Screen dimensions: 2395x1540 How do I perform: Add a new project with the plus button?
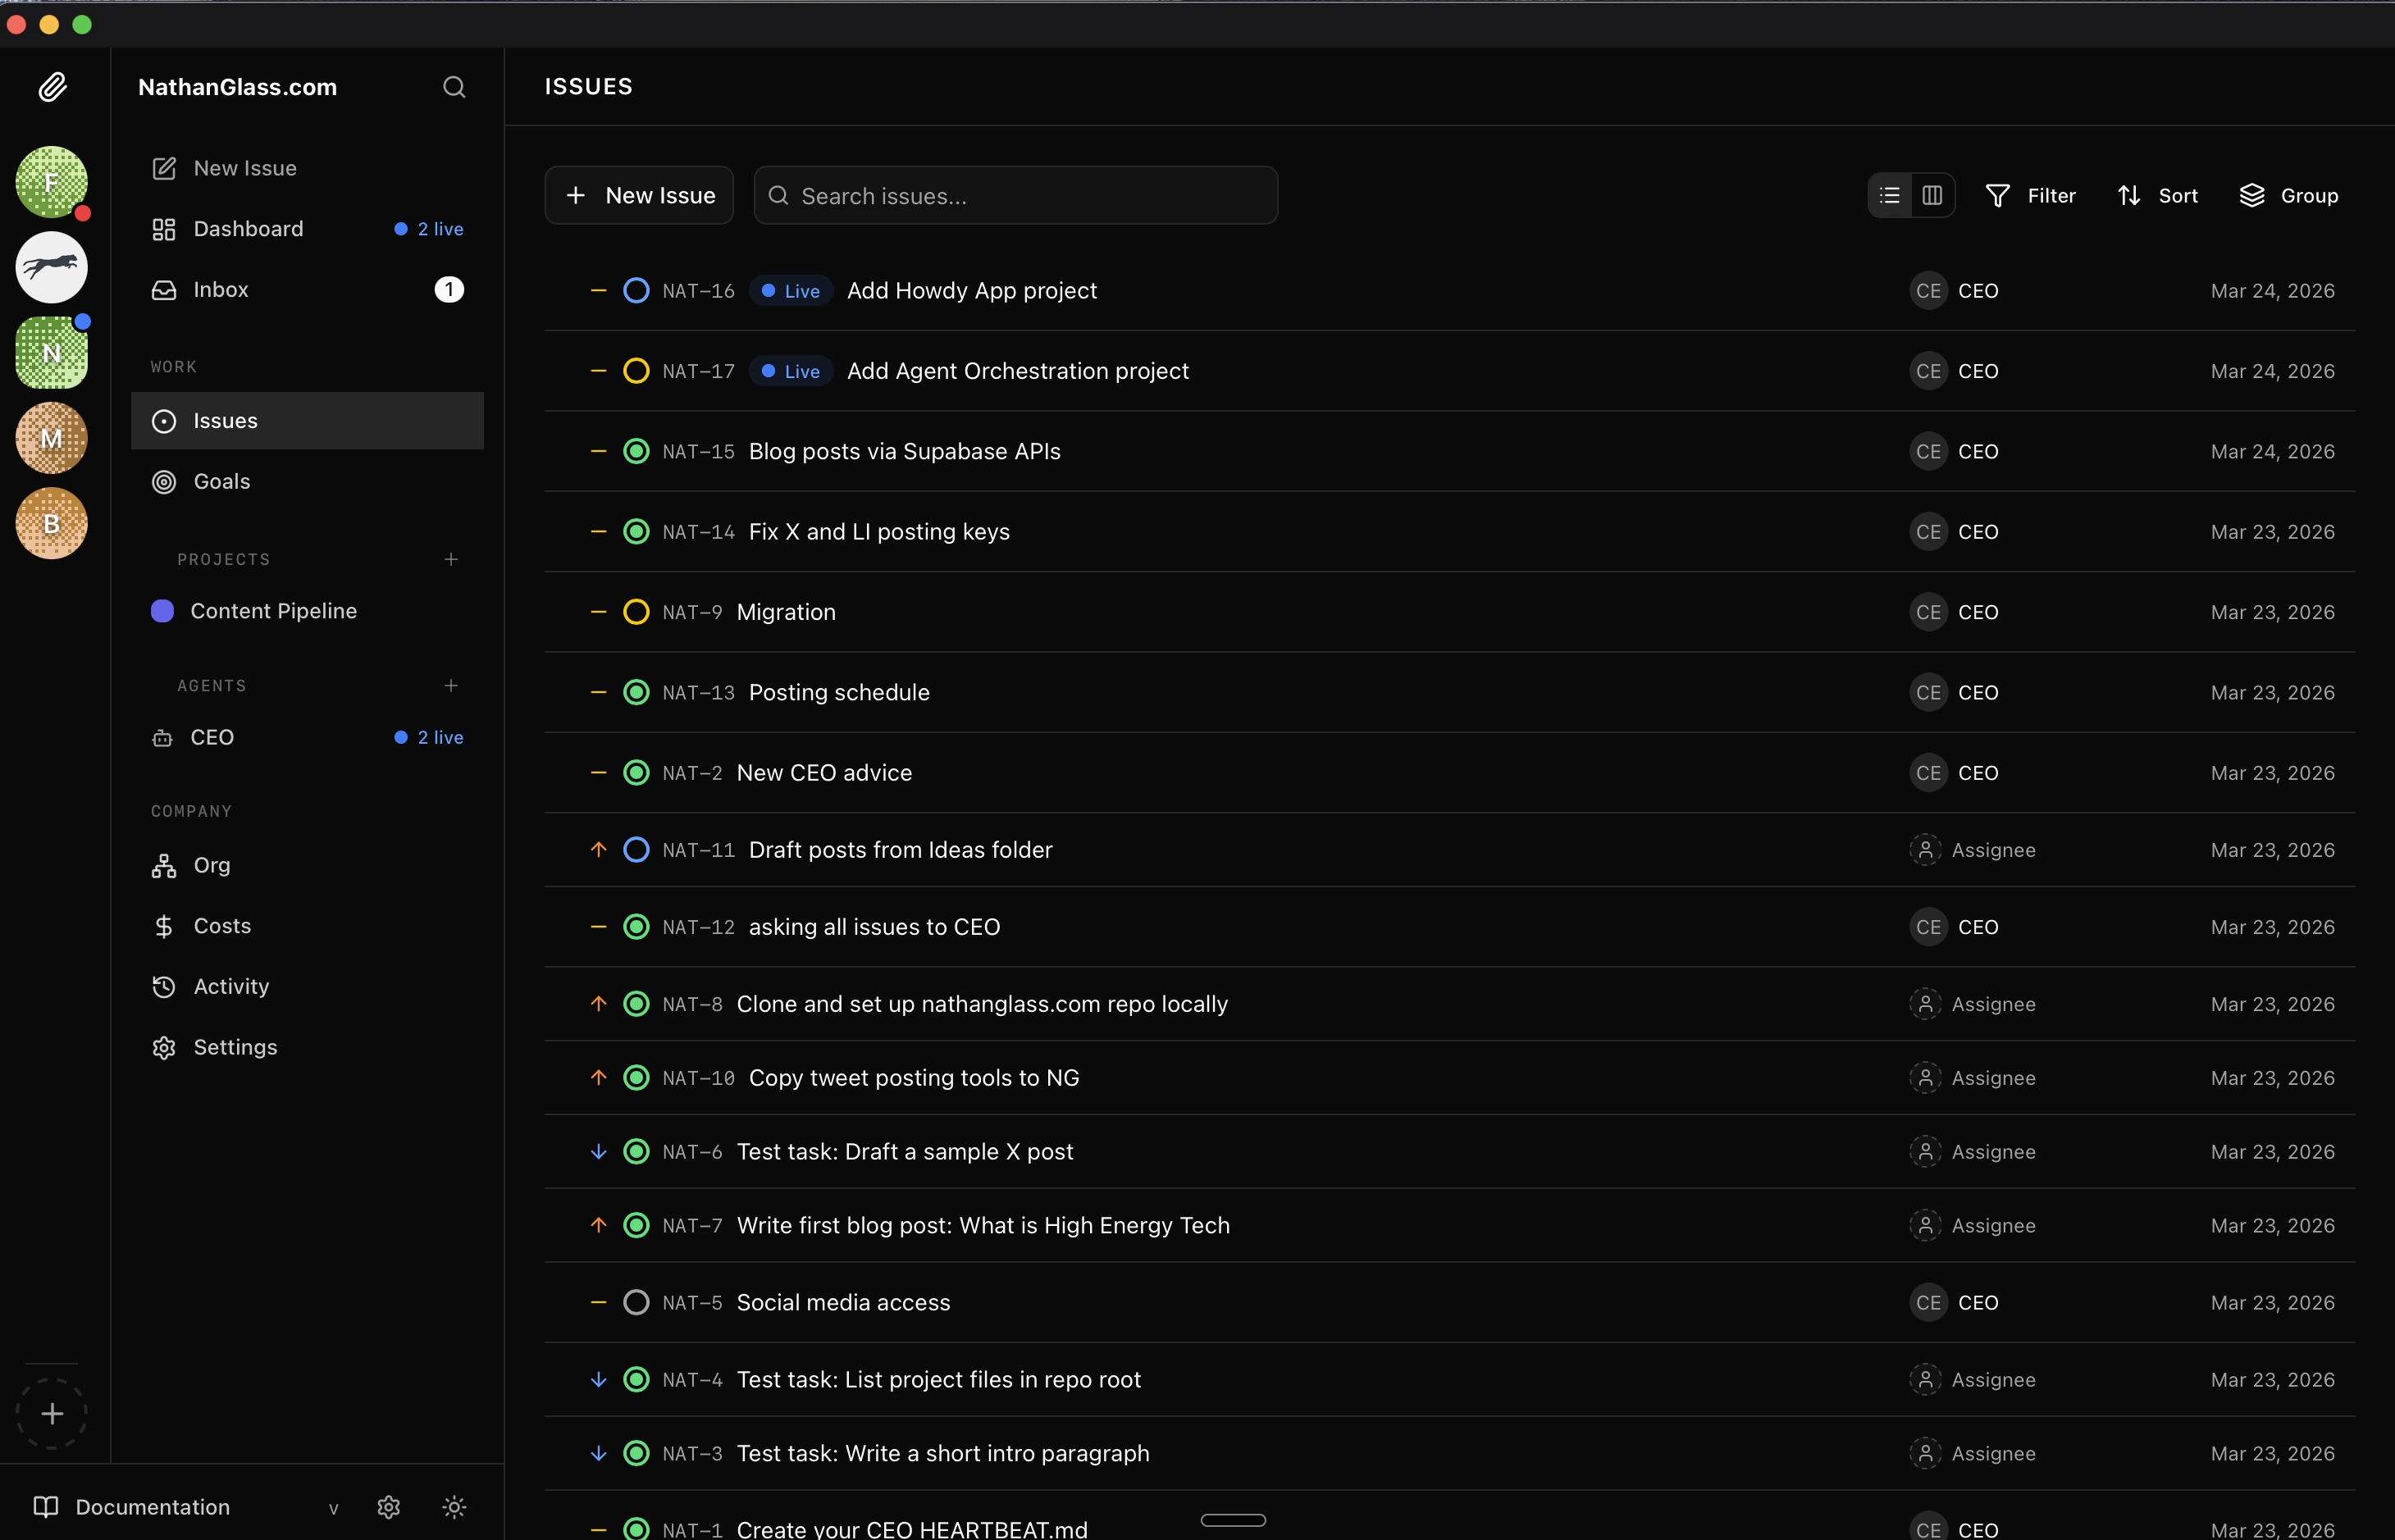pyautogui.click(x=451, y=559)
